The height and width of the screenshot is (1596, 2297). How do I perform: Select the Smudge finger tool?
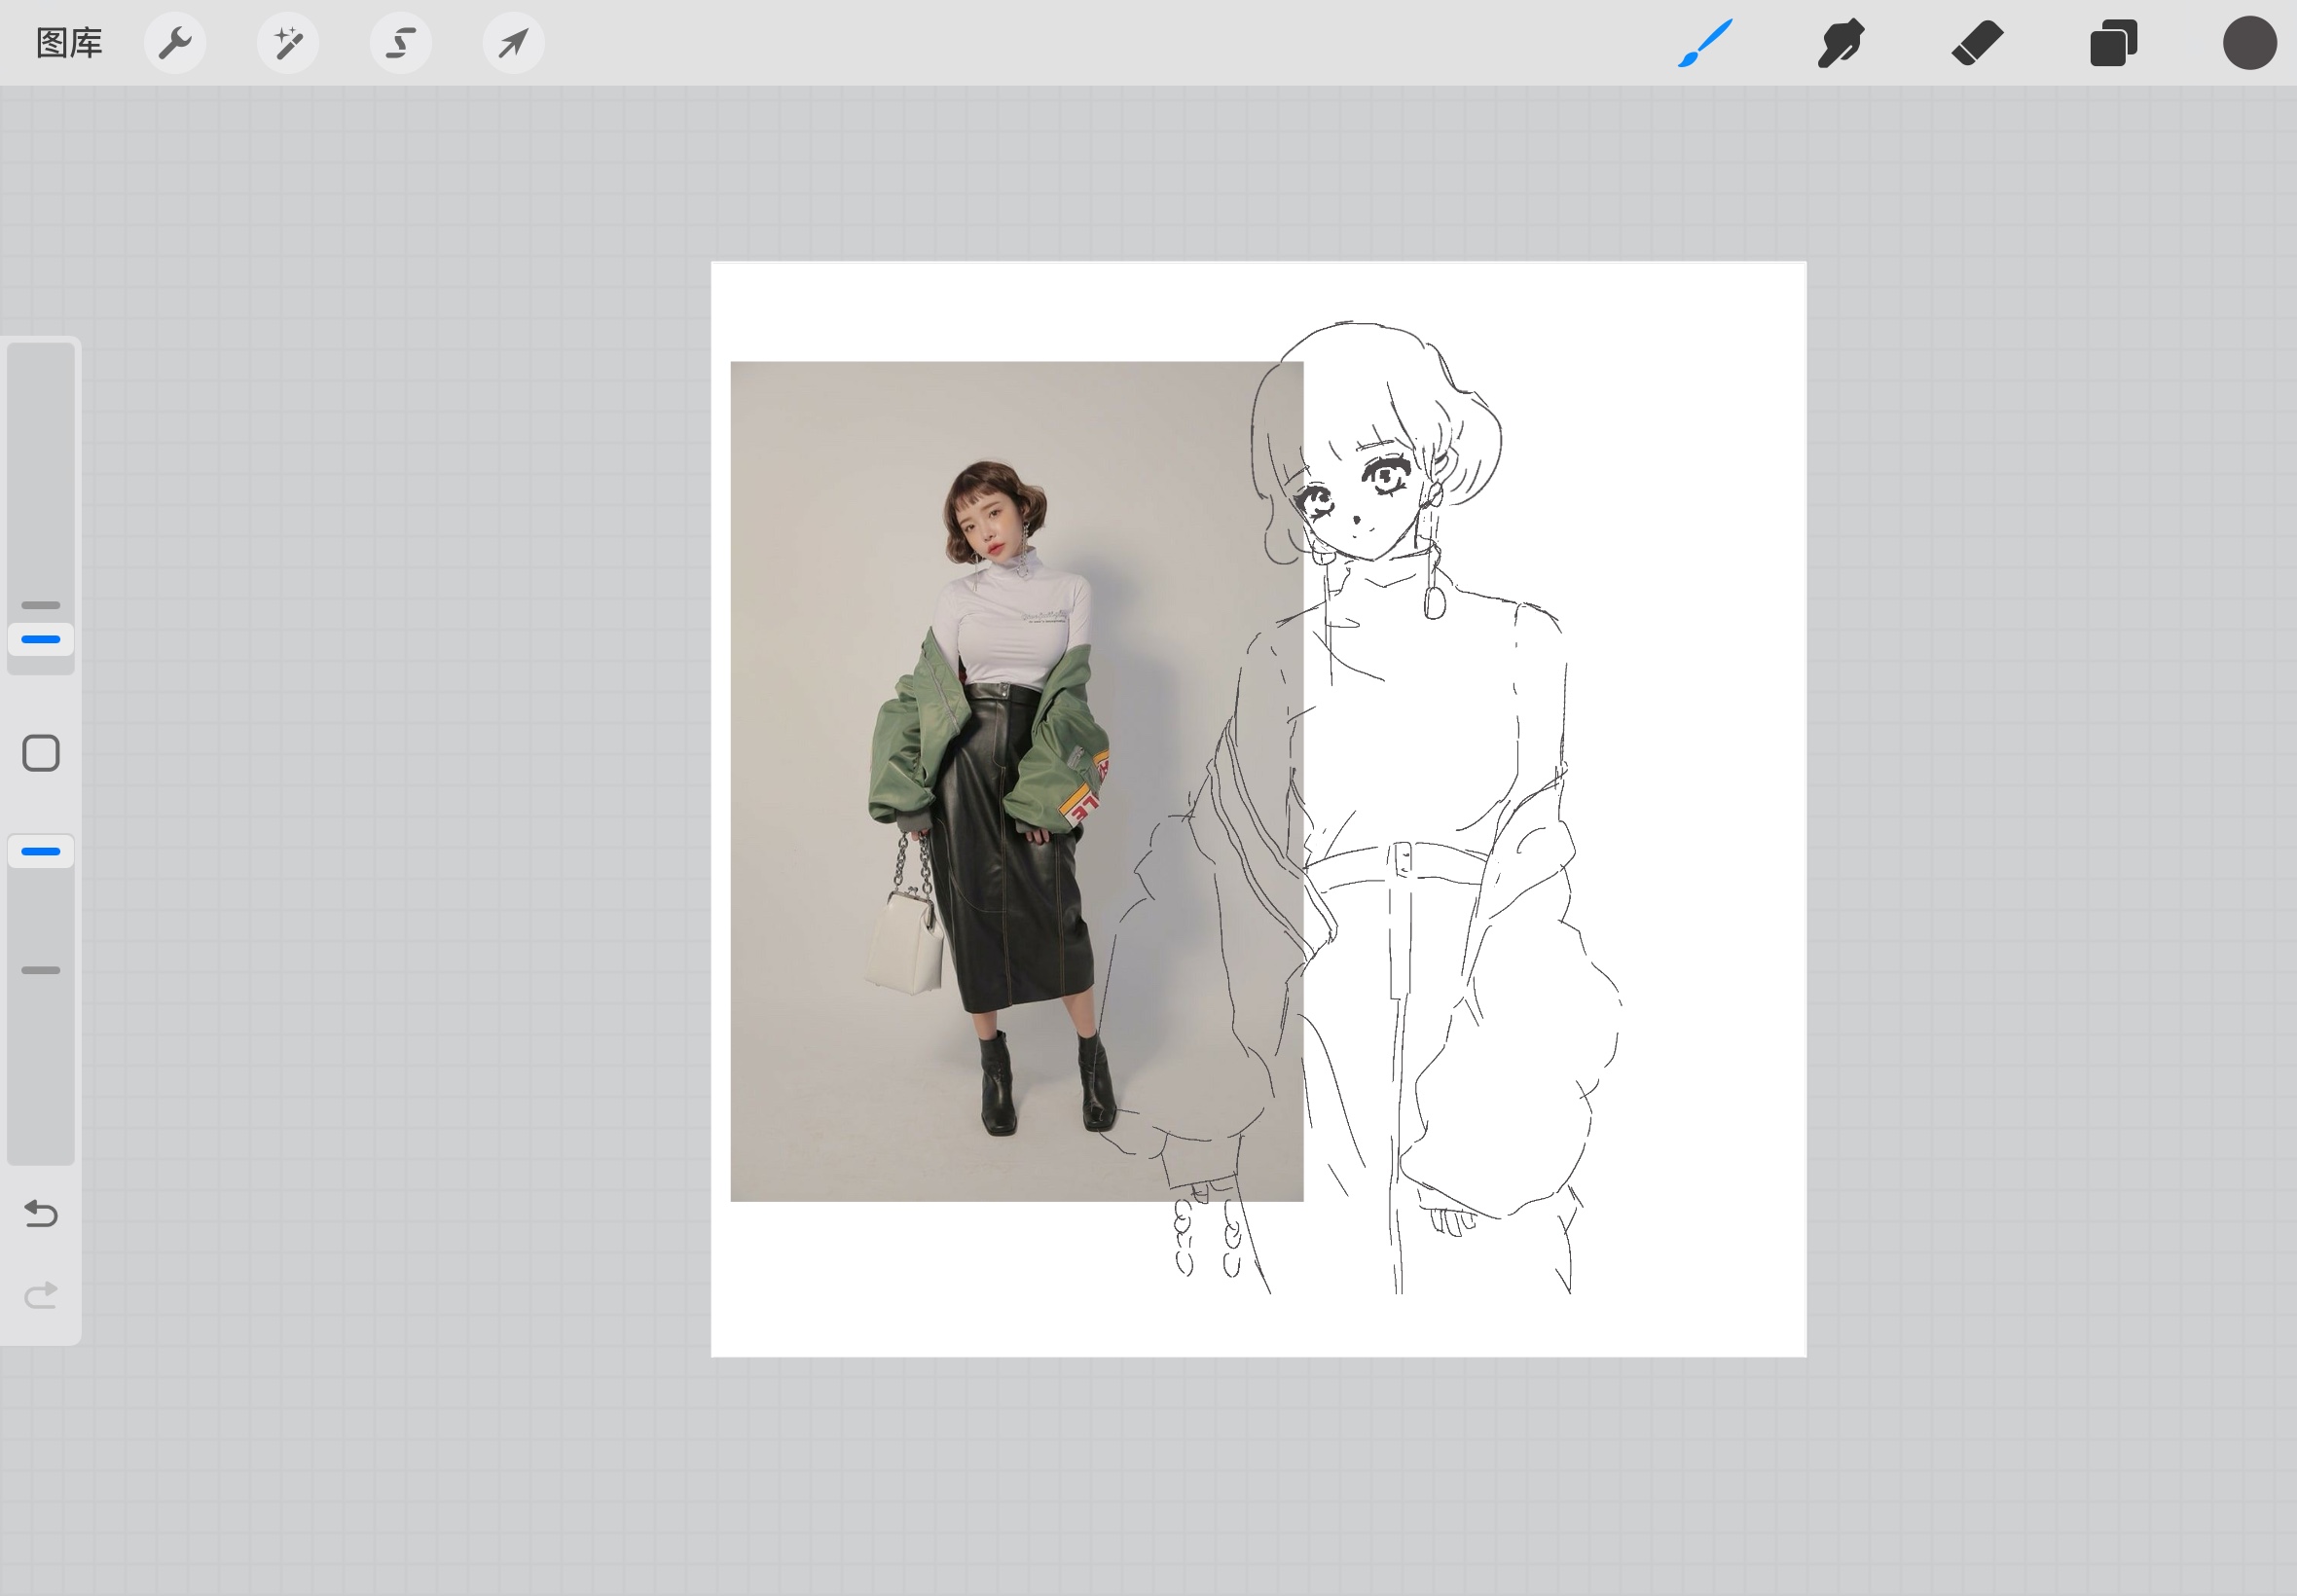coord(1841,43)
